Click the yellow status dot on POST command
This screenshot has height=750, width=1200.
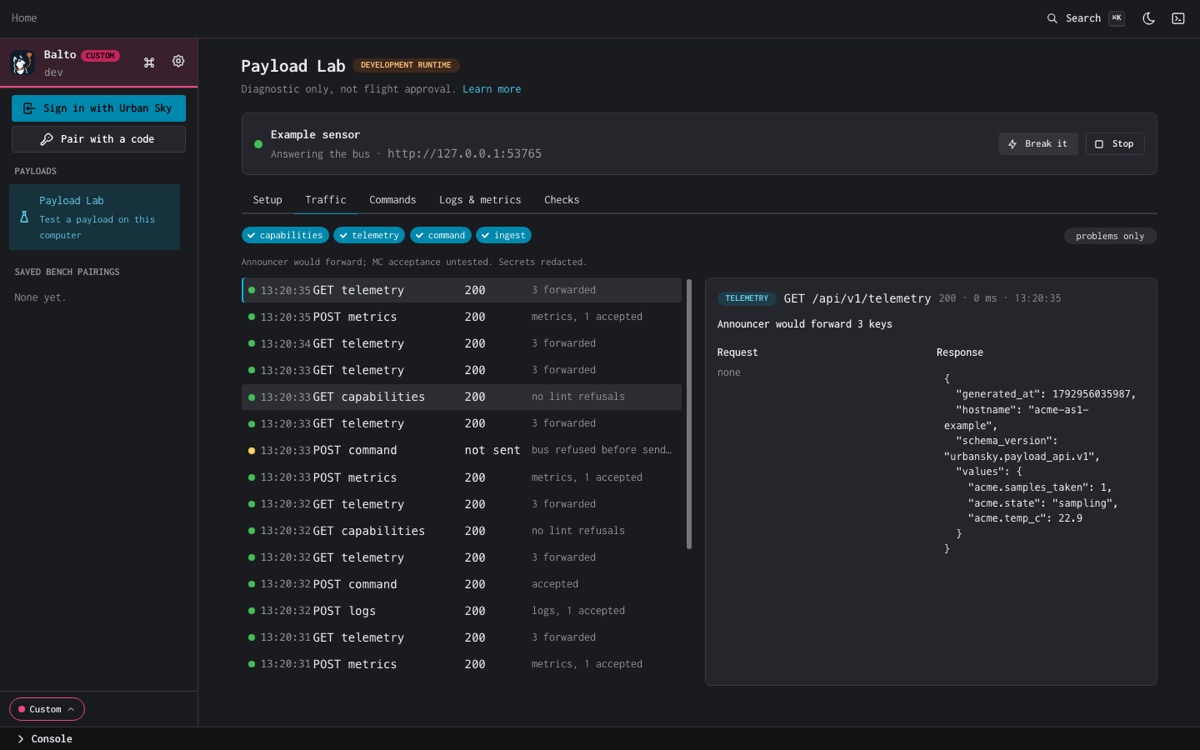251,451
